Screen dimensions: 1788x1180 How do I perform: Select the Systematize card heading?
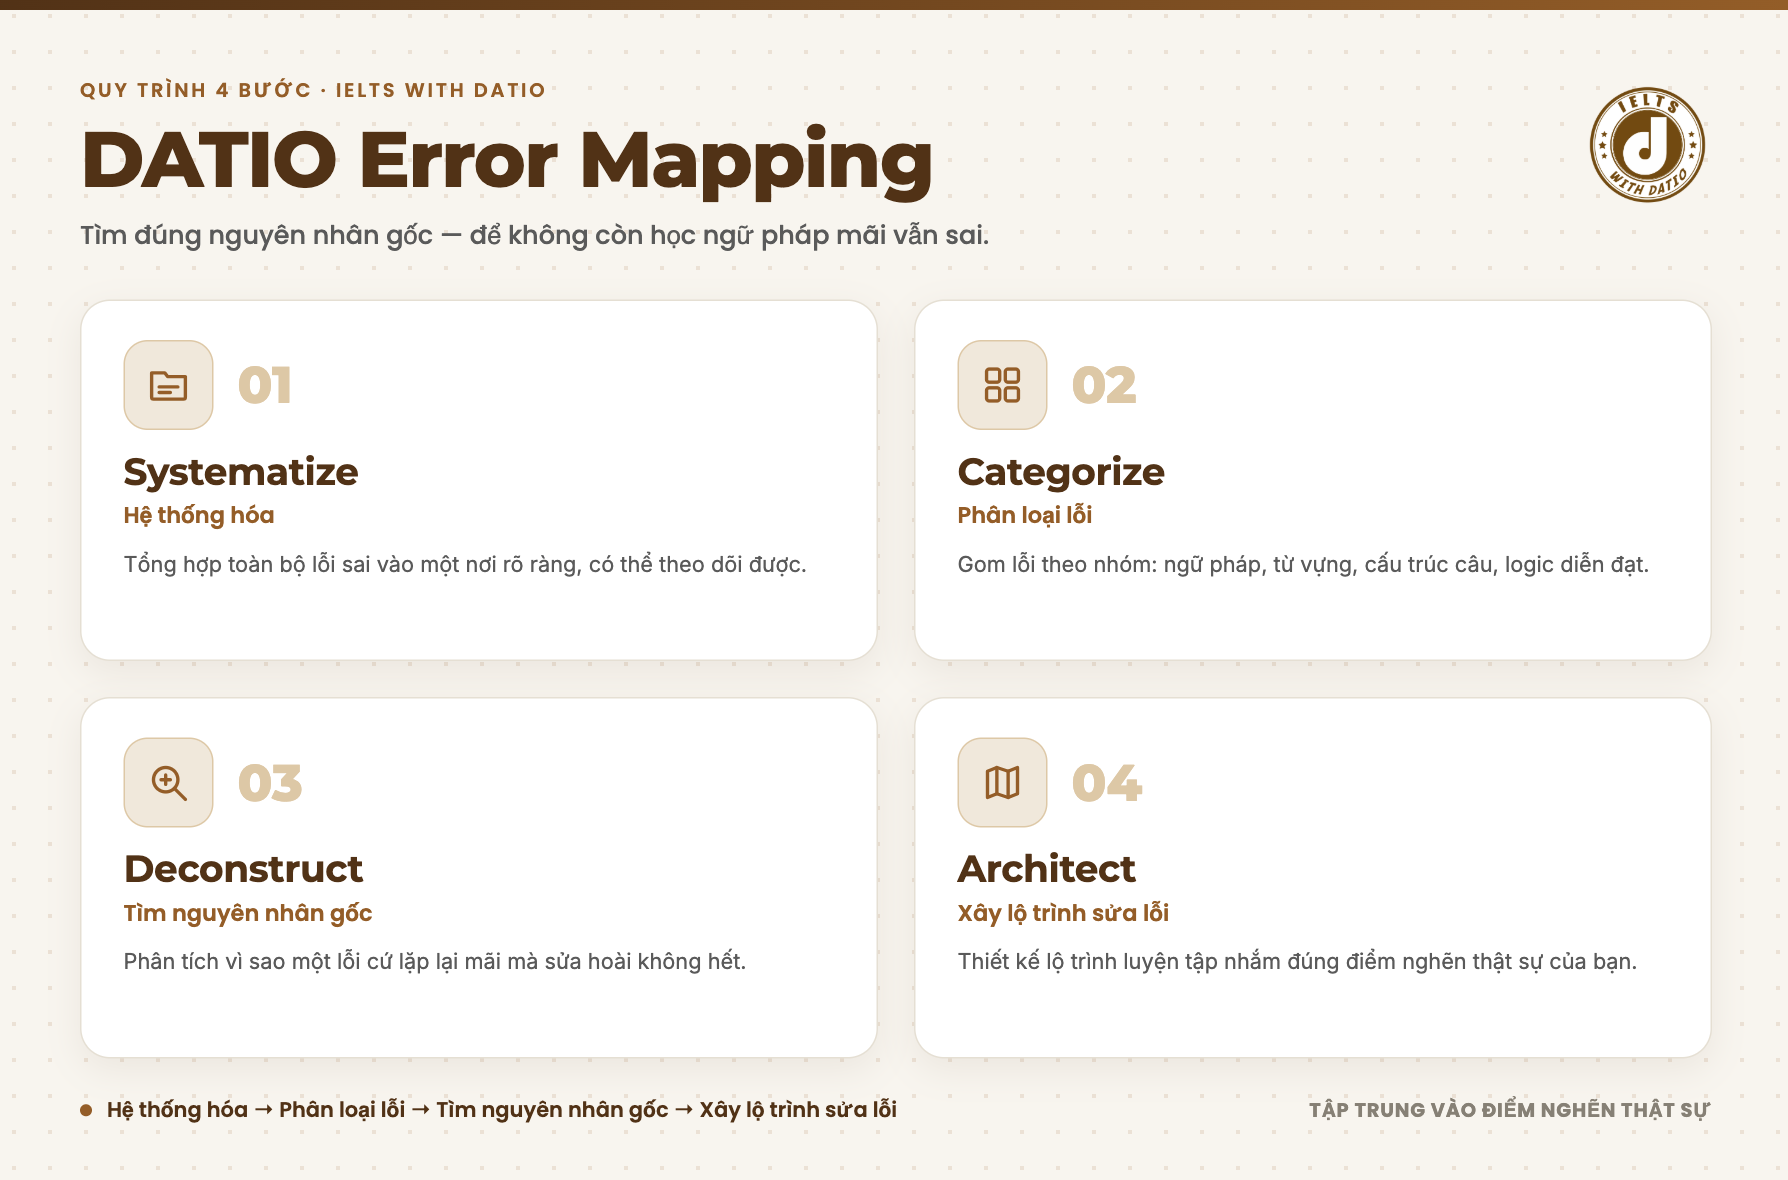pyautogui.click(x=241, y=472)
